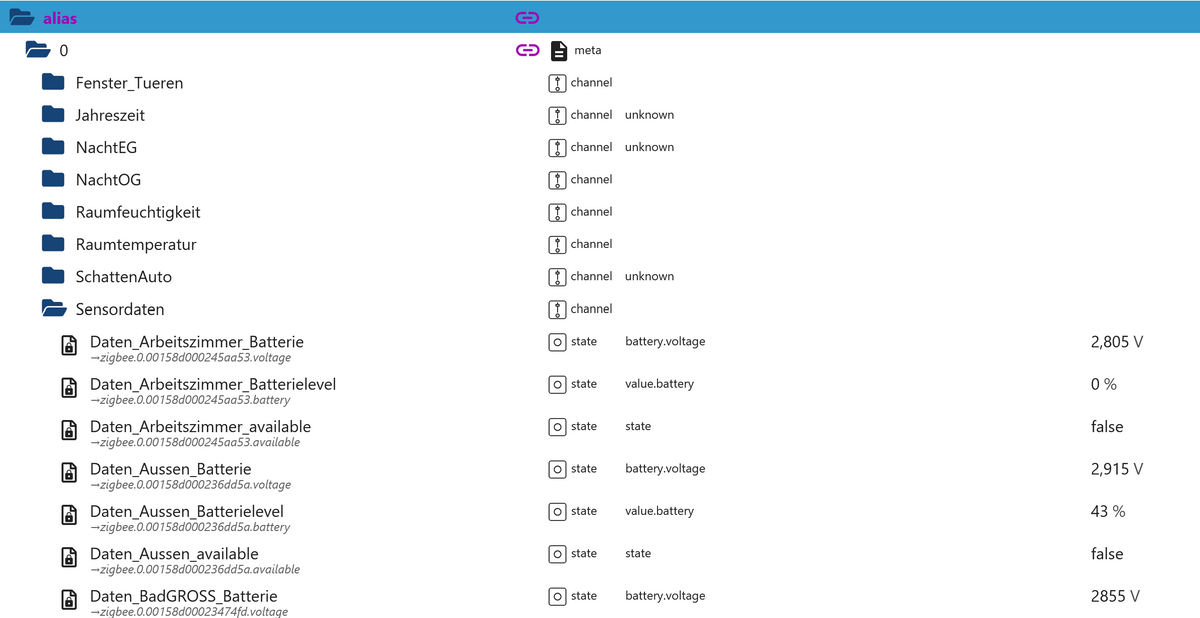Viewport: 1200px width, 618px height.
Task: Click the 2,805 V battery voltage value
Action: point(1116,342)
